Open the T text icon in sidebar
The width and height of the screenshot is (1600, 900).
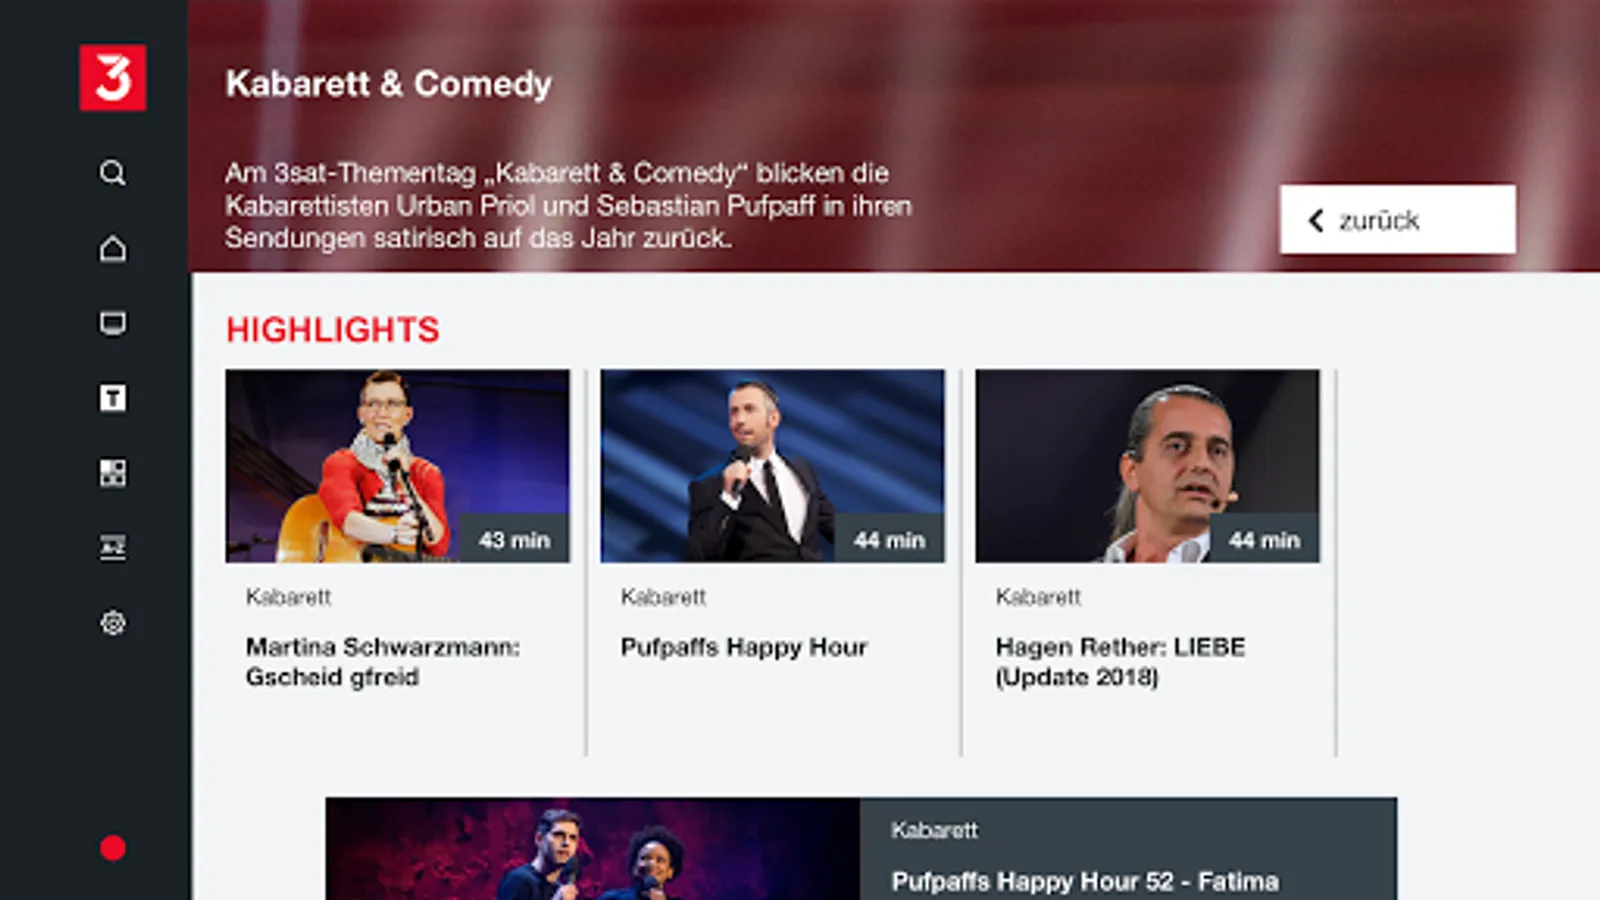pyautogui.click(x=113, y=398)
